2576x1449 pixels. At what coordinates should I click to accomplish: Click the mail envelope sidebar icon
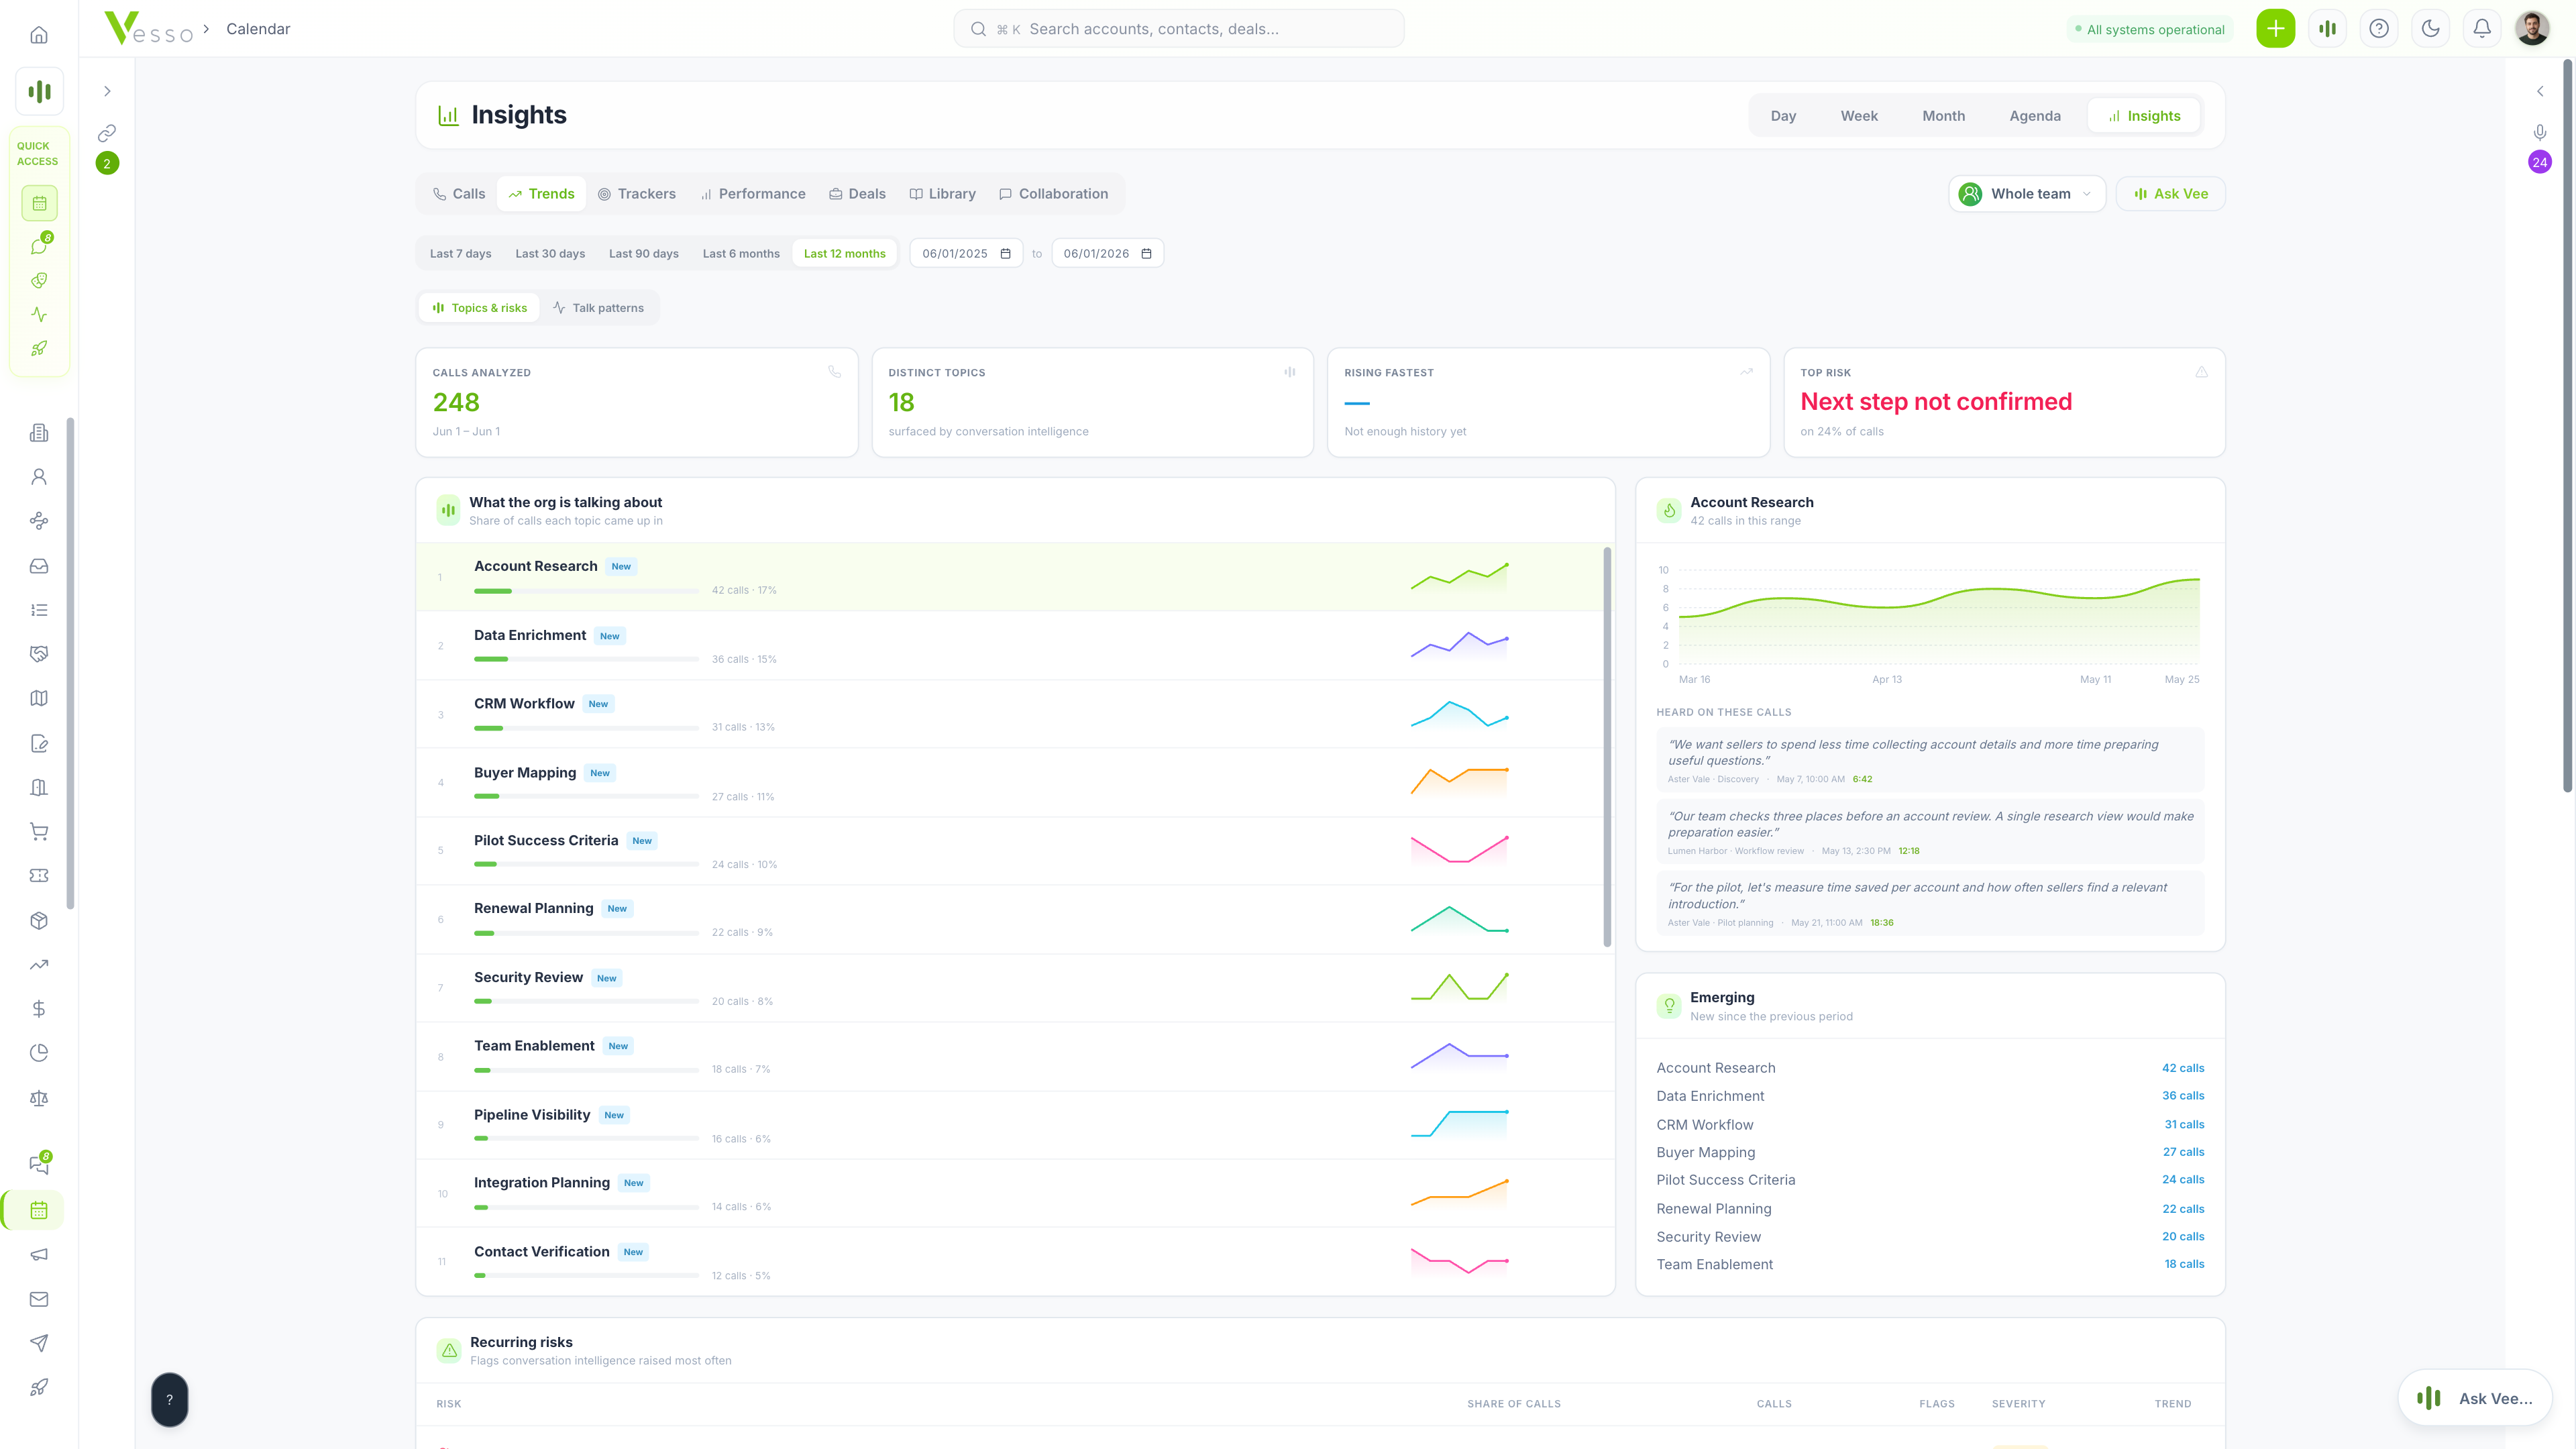[x=39, y=1299]
